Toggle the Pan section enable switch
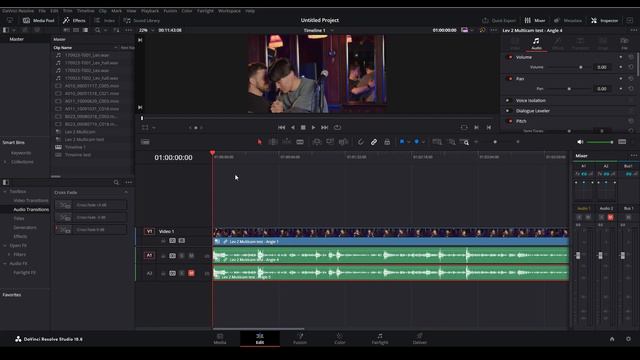640x360 pixels. click(x=510, y=78)
